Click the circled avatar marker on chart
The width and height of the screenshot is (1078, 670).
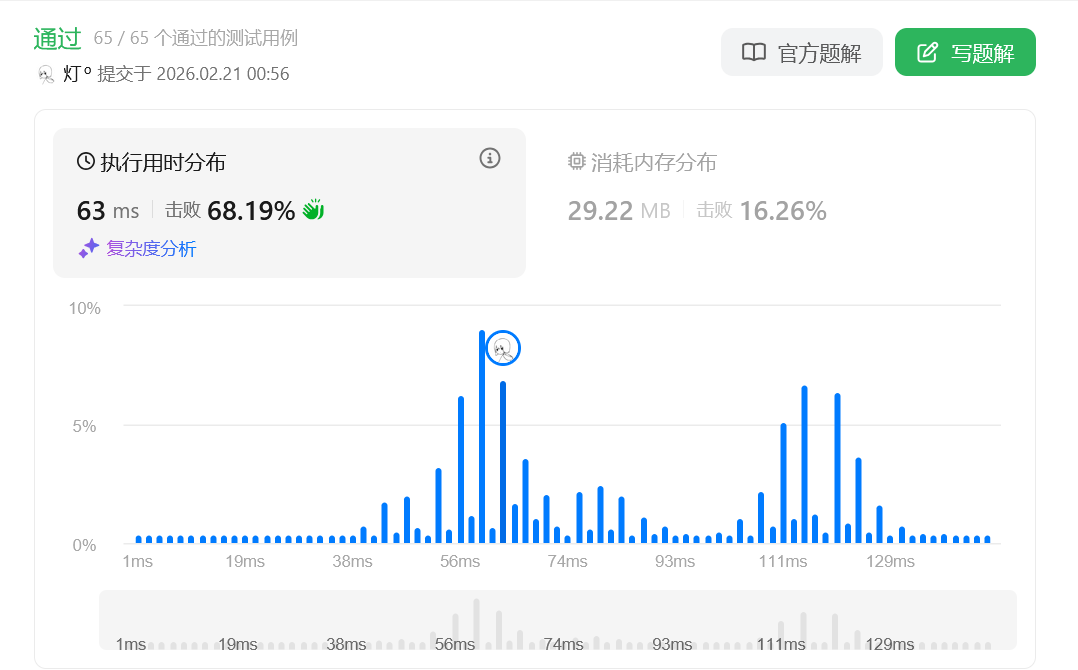504,348
